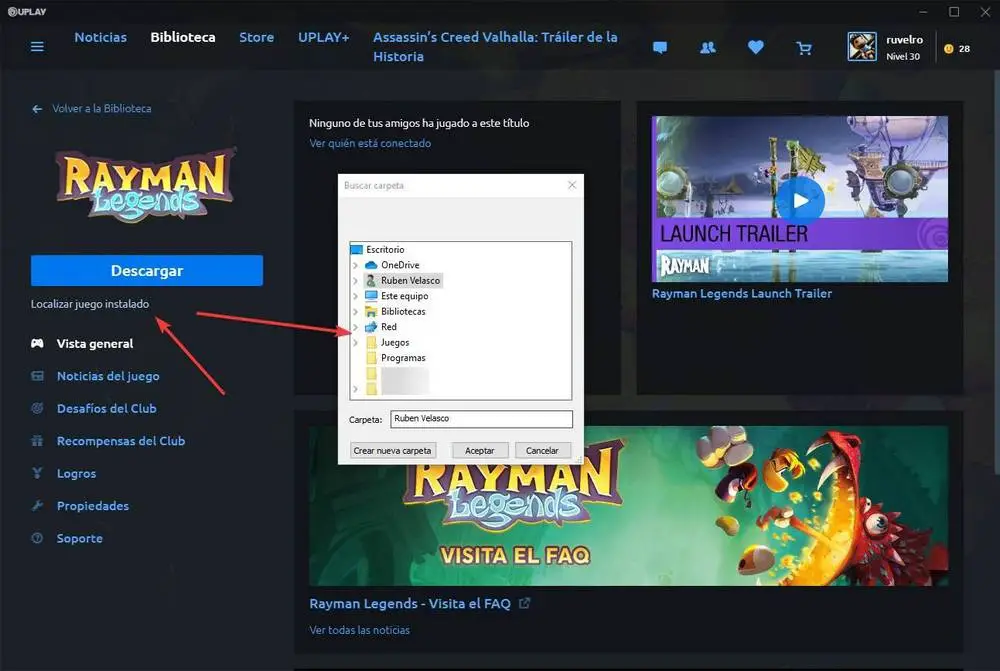Open the wishlist heart icon
1000x671 pixels.
tap(756, 47)
